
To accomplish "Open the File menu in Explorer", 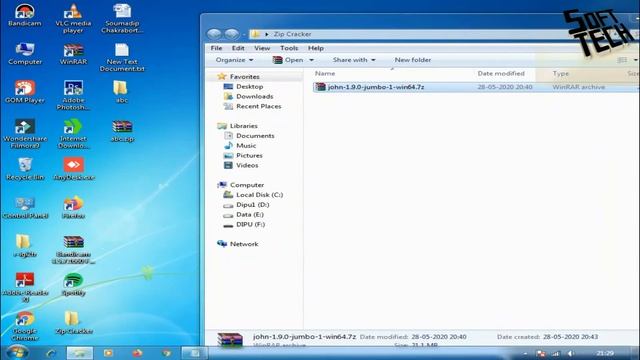I will pos(216,48).
